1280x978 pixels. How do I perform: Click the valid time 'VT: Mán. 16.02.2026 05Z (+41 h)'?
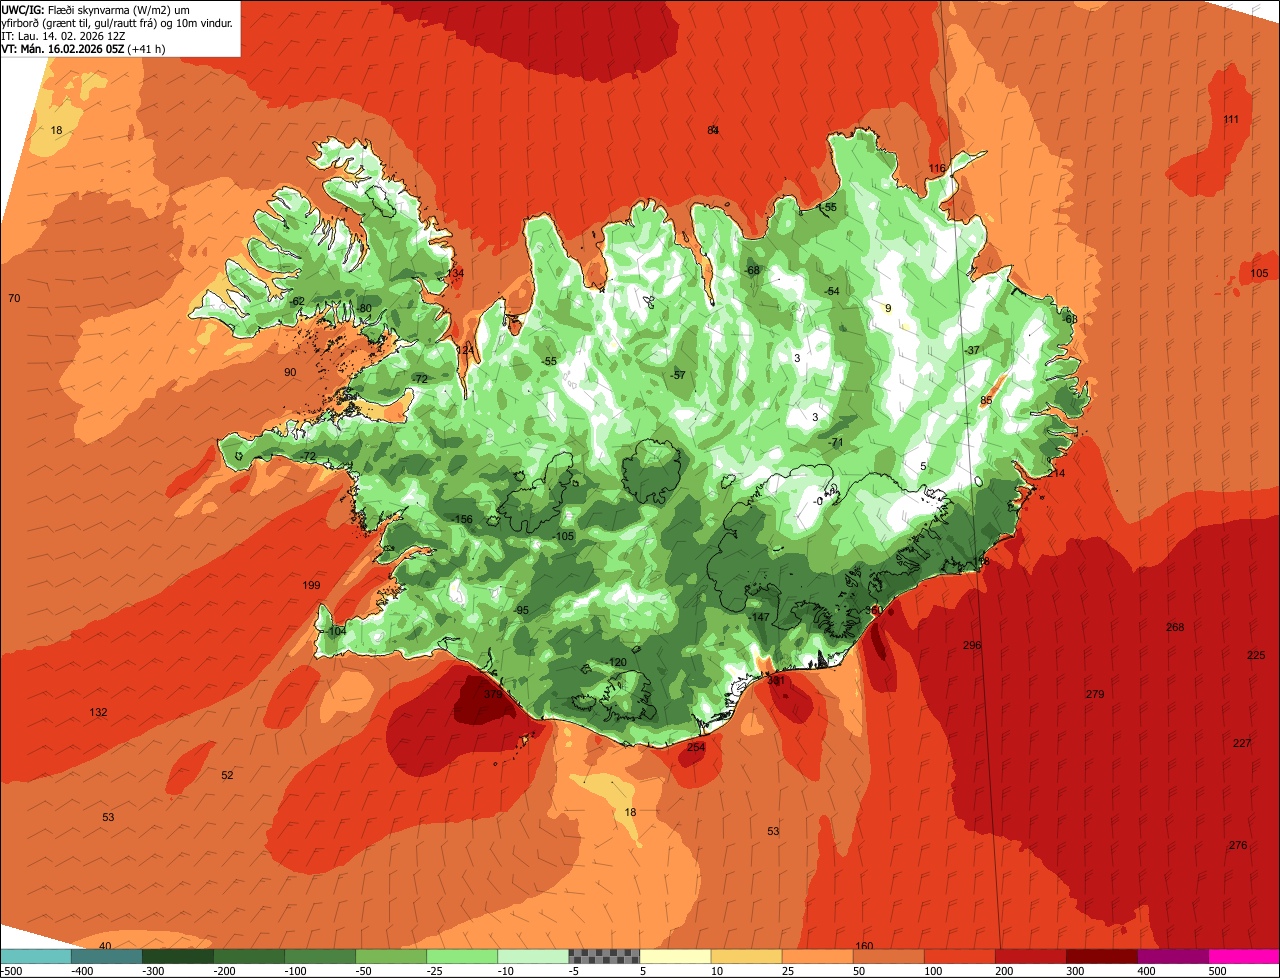pos(83,48)
